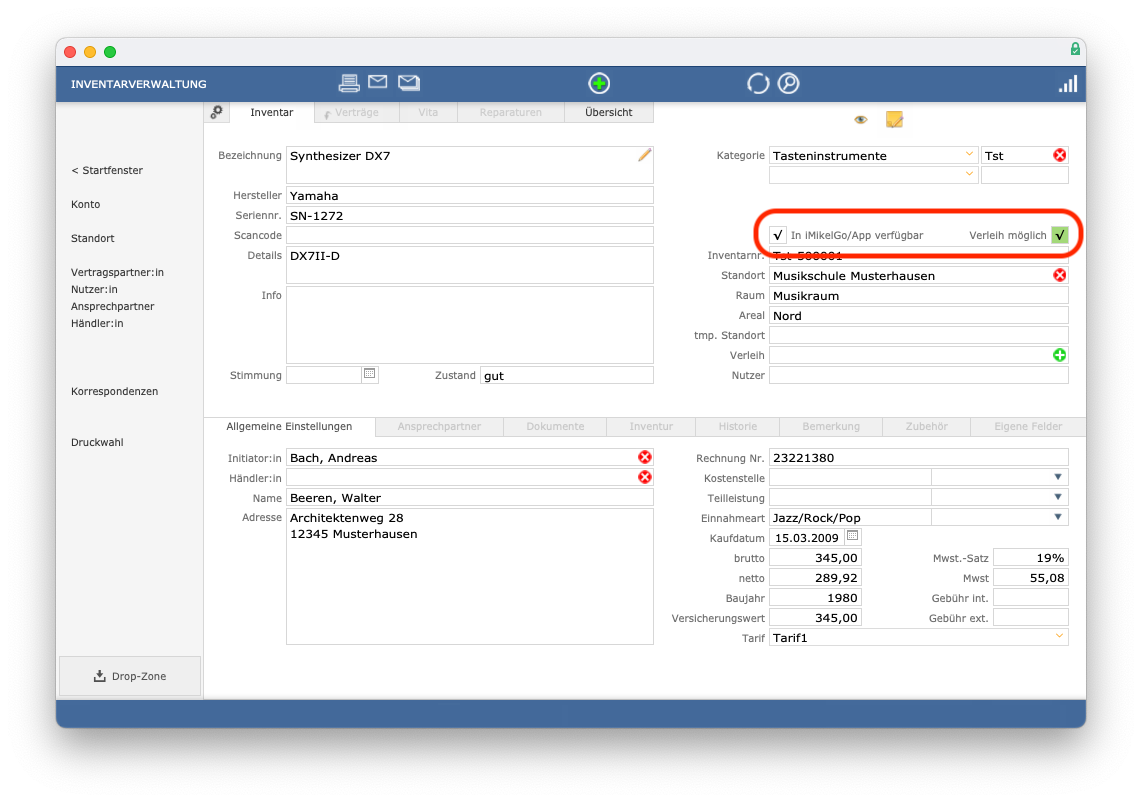Open Vertragspartner:in in sidebar
This screenshot has width=1142, height=802.
pyautogui.click(x=117, y=272)
